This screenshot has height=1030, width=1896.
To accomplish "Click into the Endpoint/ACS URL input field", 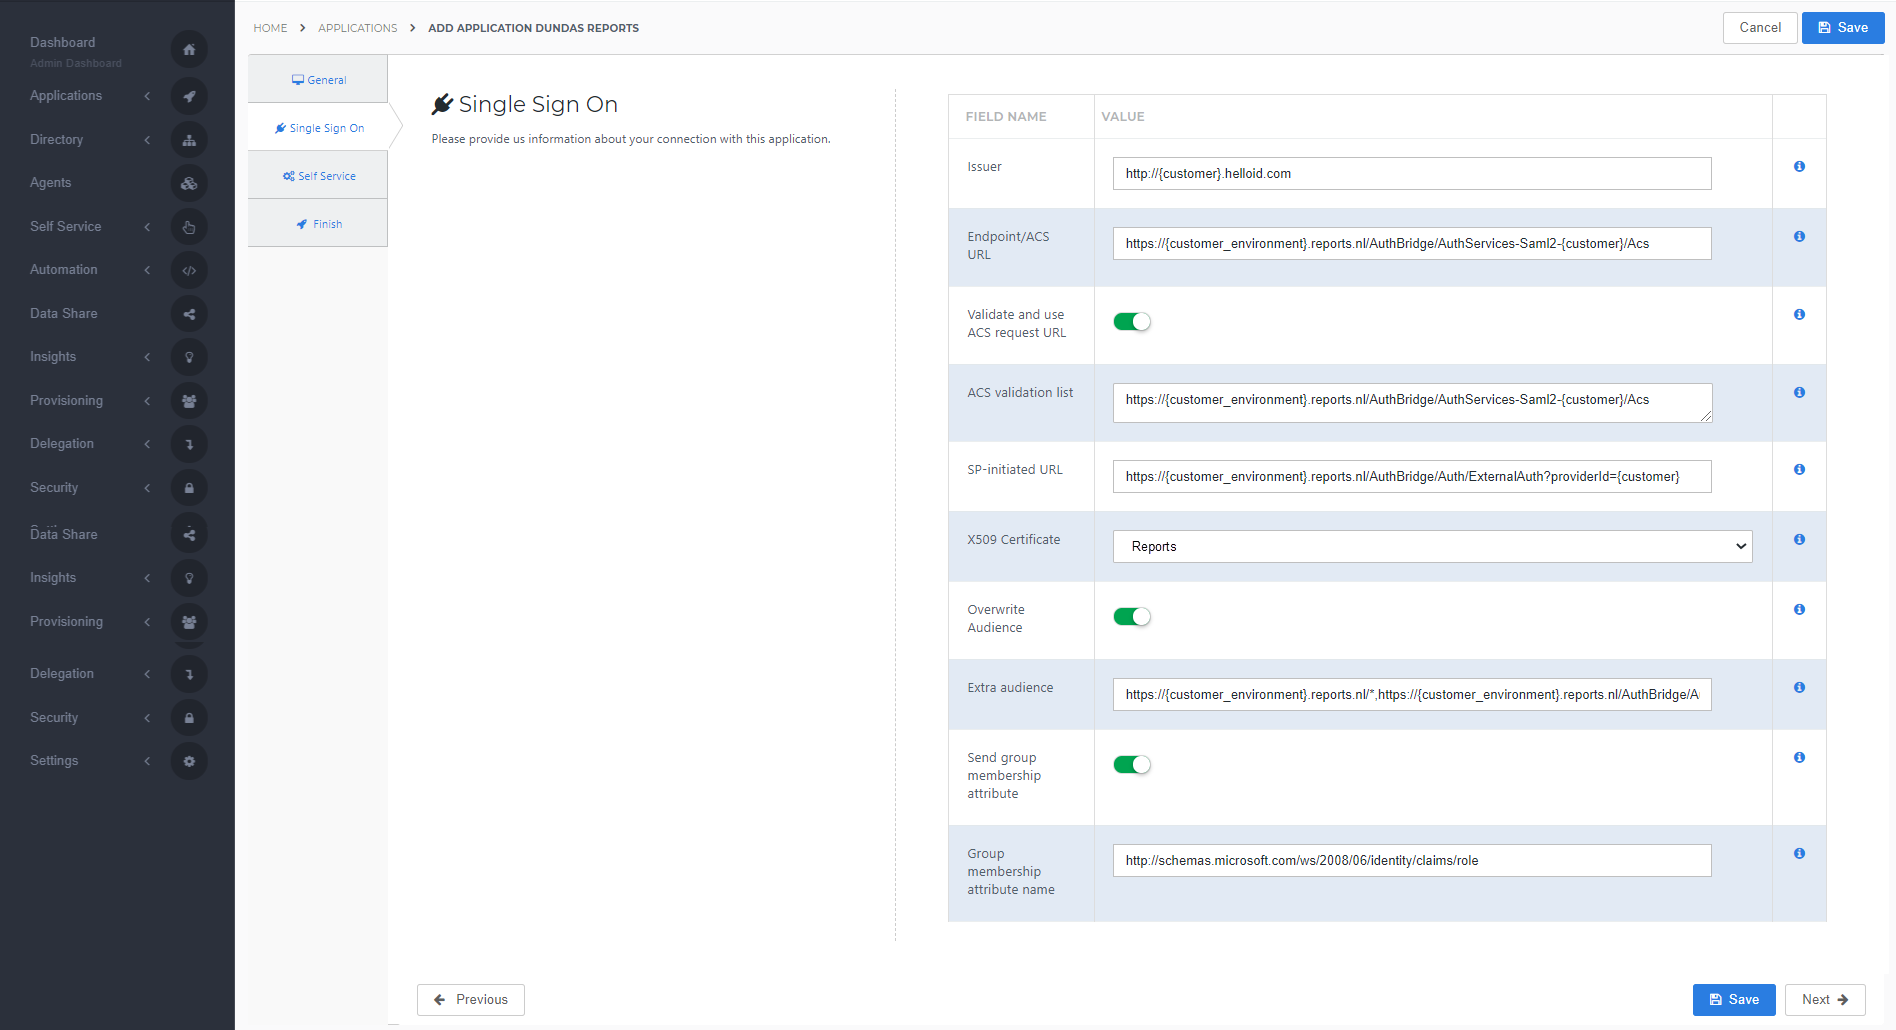I will pos(1412,244).
